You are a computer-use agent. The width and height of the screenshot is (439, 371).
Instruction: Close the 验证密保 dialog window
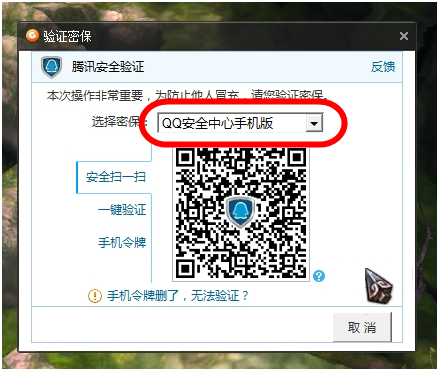[404, 36]
